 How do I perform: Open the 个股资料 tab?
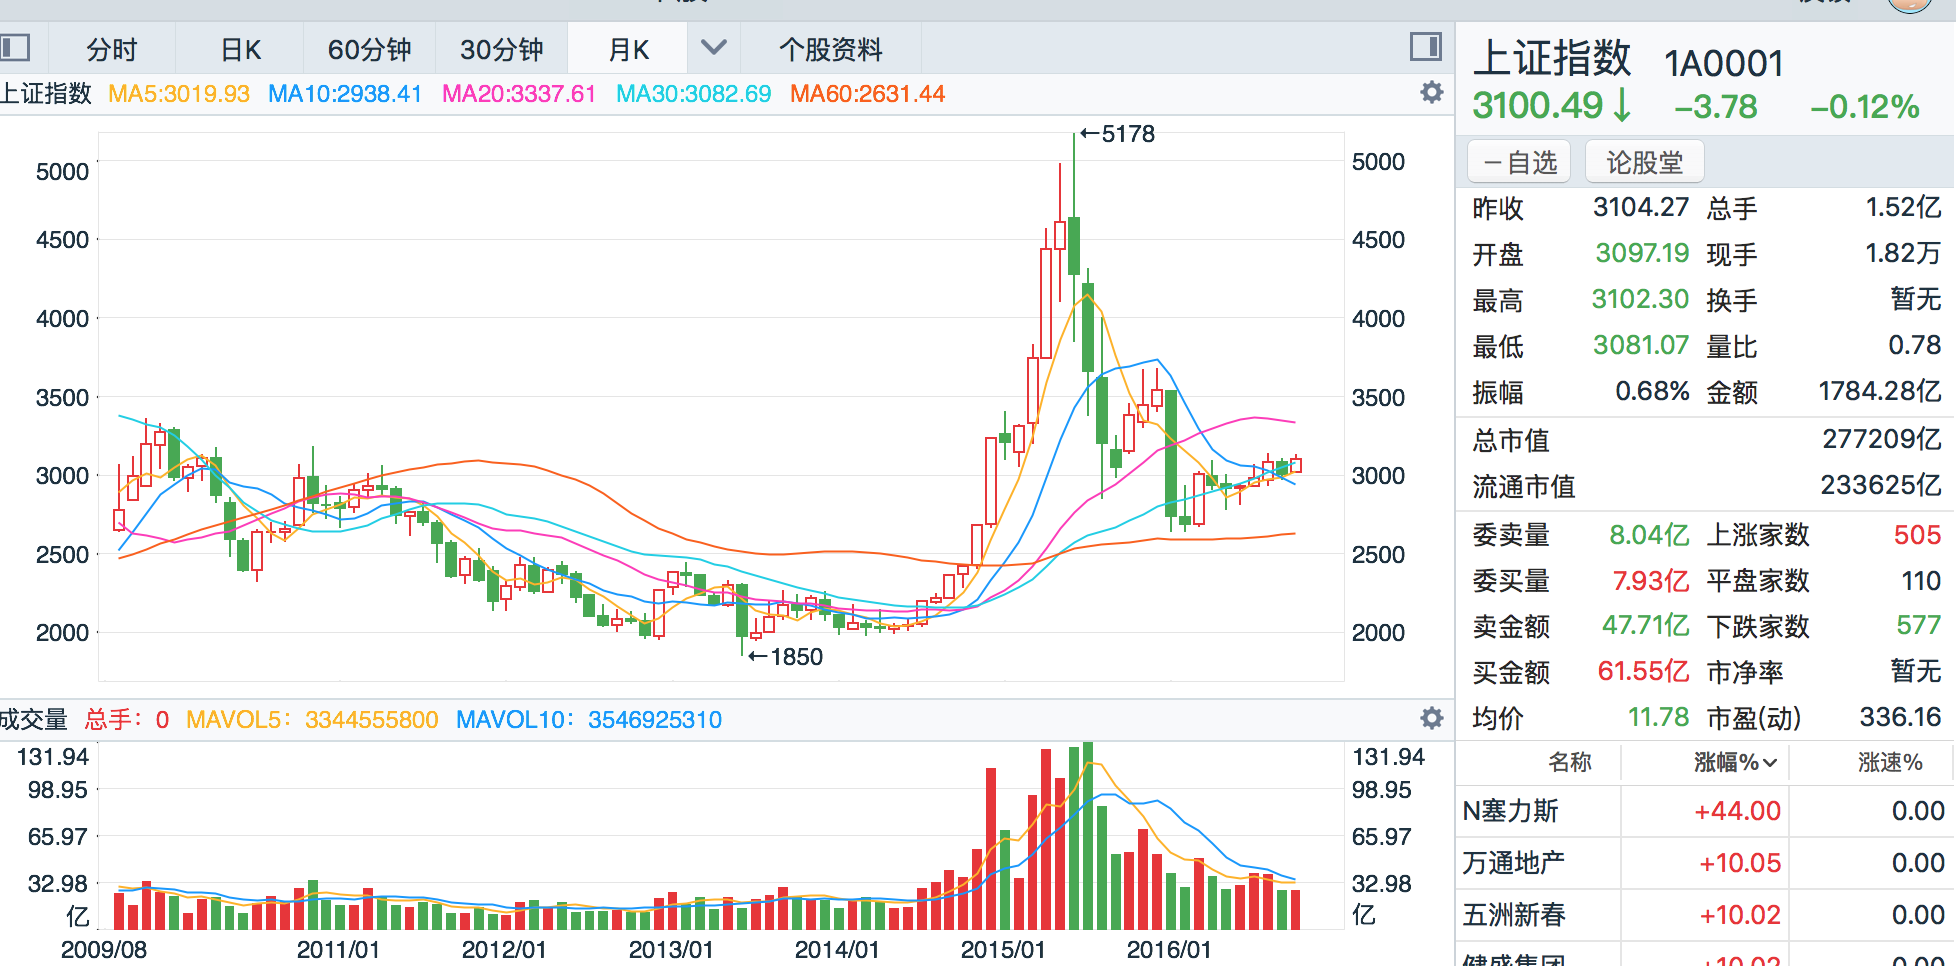831,49
